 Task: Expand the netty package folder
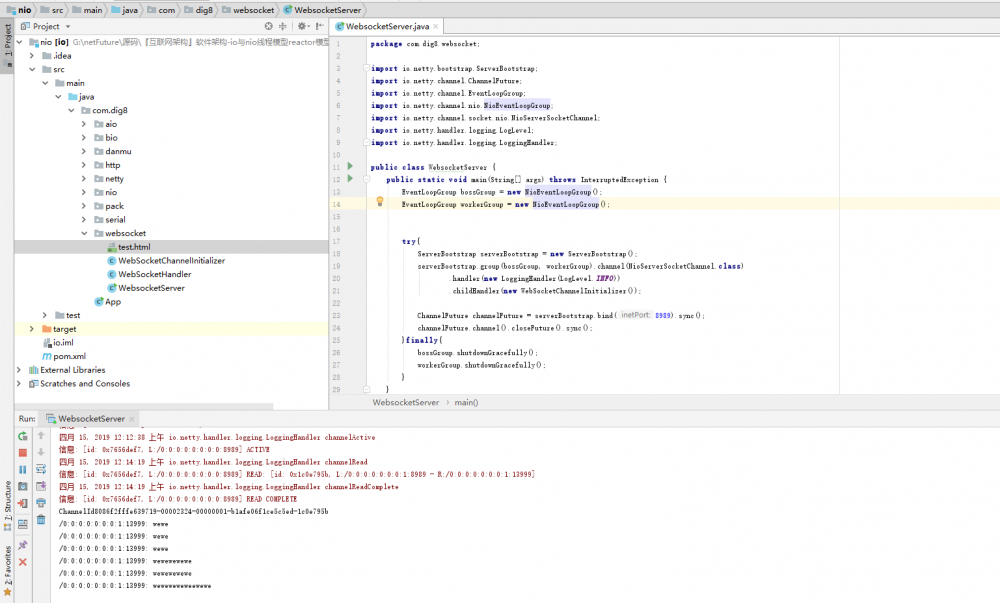pos(84,178)
